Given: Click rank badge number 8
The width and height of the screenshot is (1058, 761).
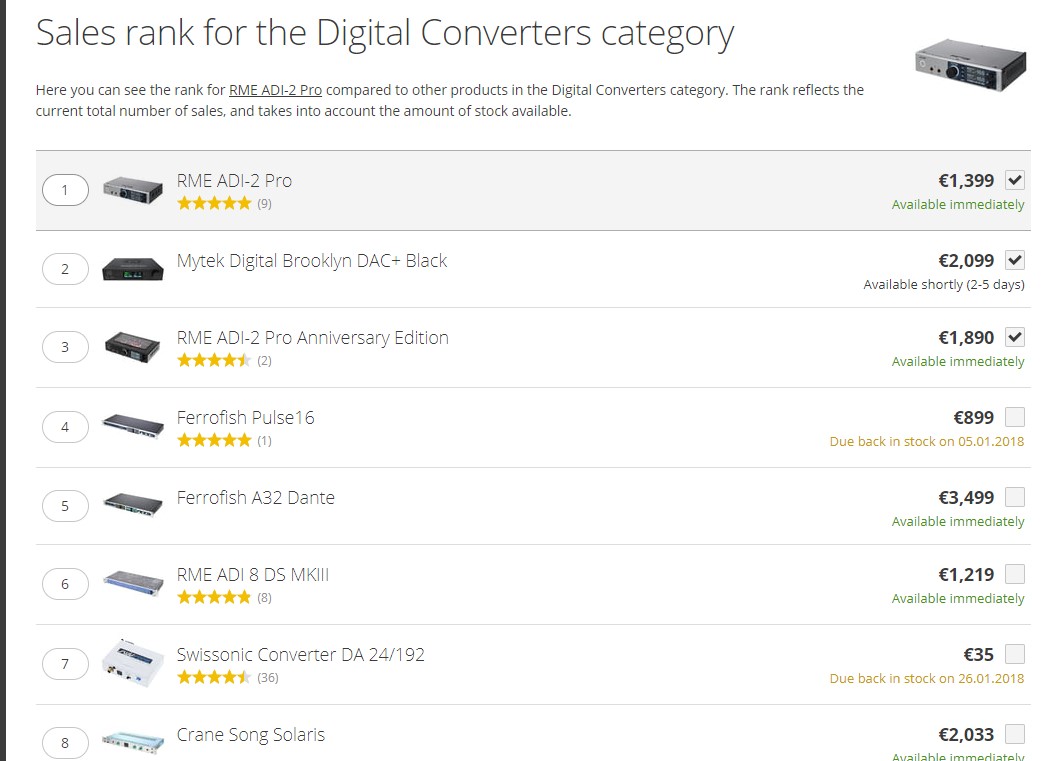Looking at the screenshot, I should pyautogui.click(x=65, y=743).
